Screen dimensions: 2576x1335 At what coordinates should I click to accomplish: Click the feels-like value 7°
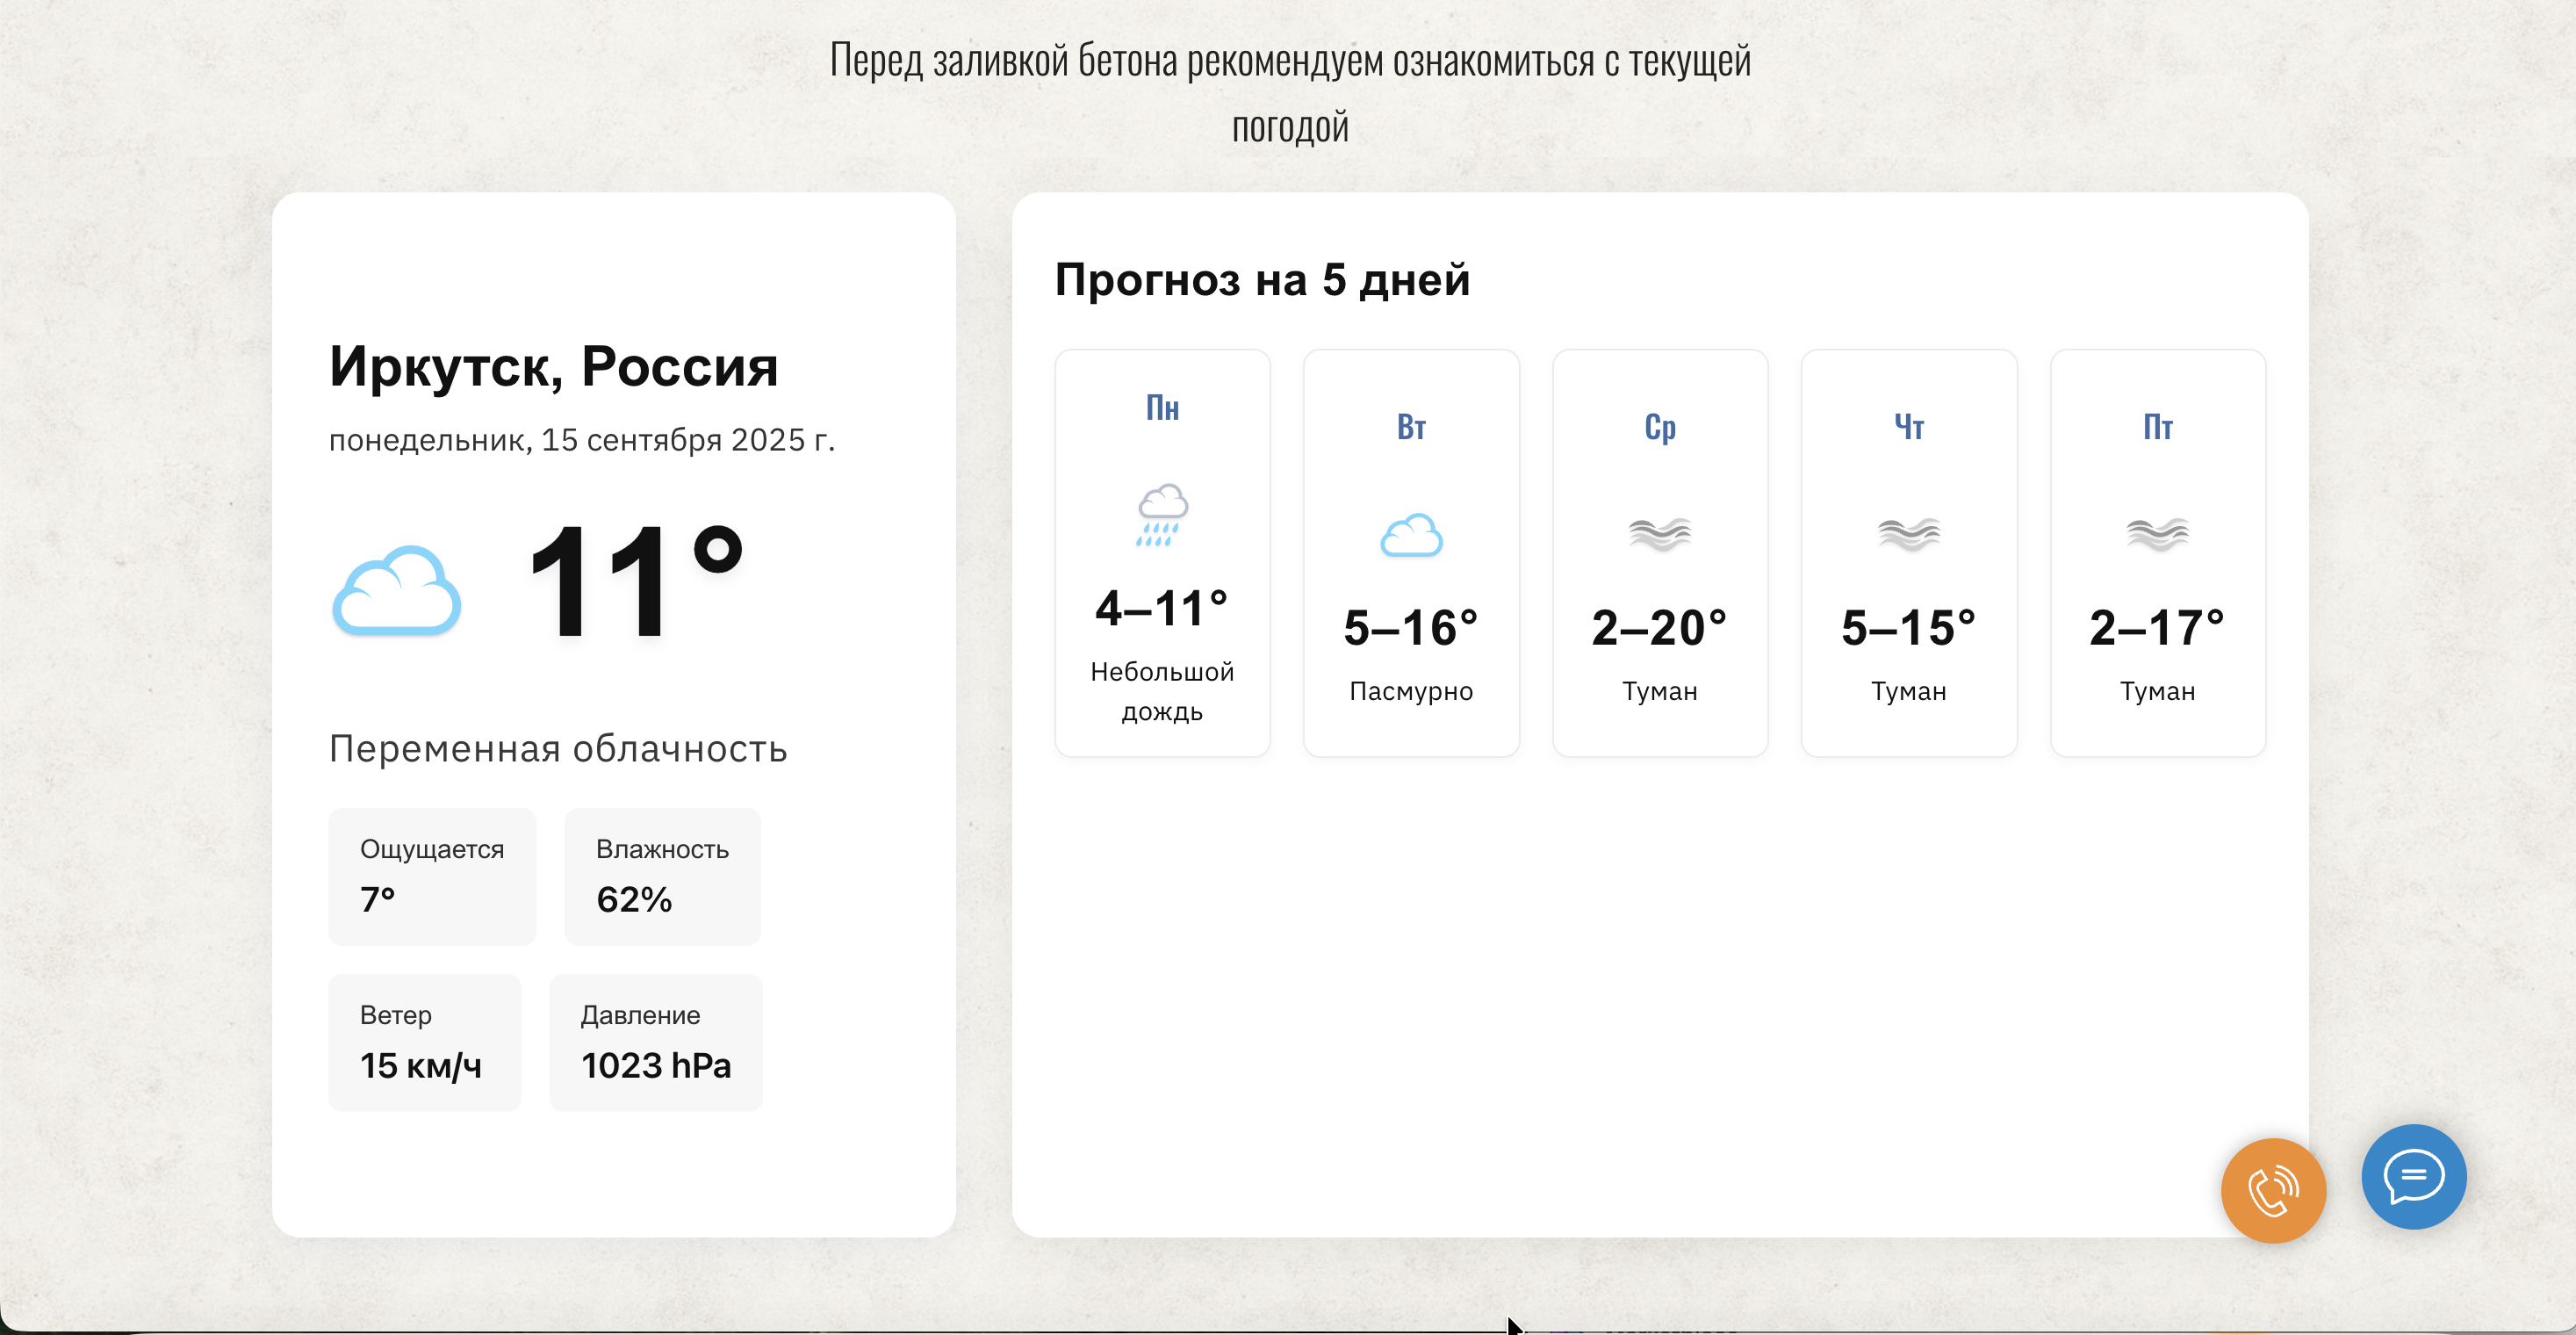point(378,899)
